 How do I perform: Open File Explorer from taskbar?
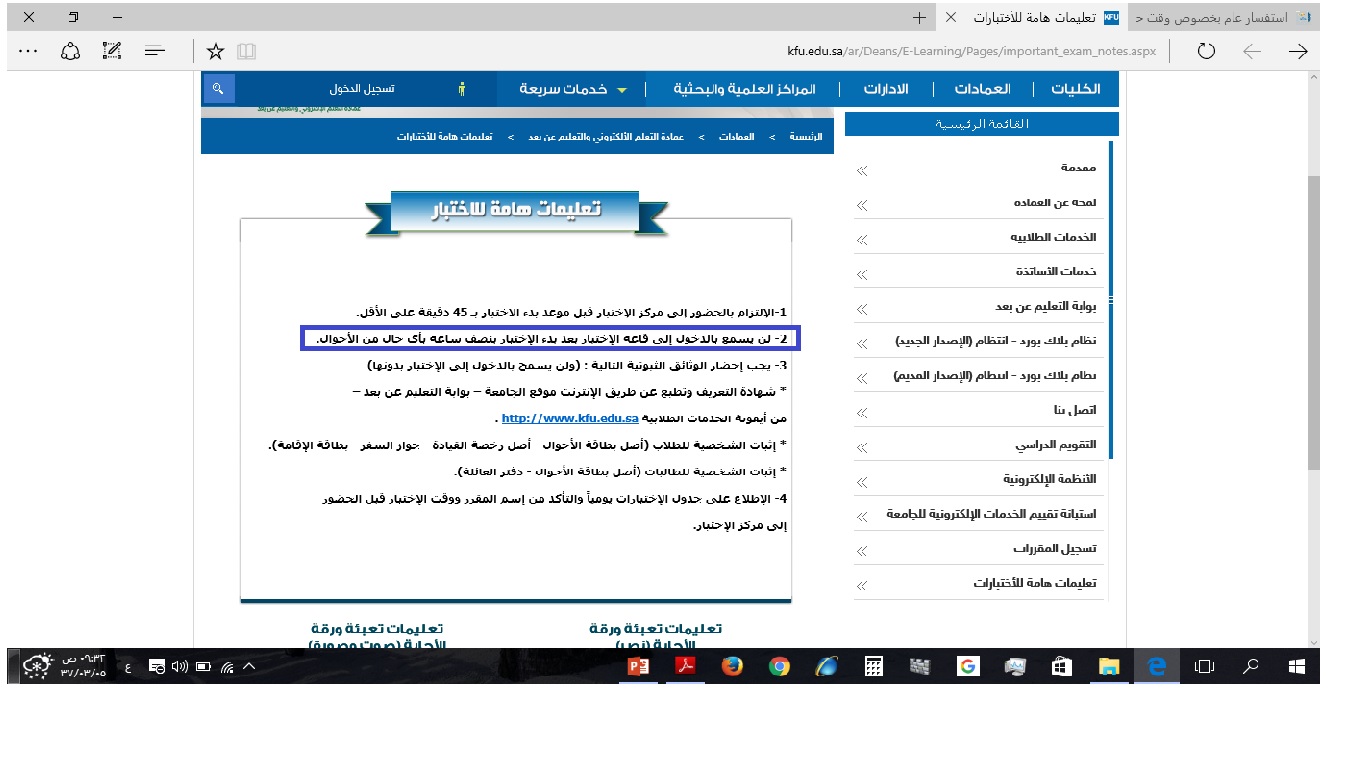[x=1108, y=667]
